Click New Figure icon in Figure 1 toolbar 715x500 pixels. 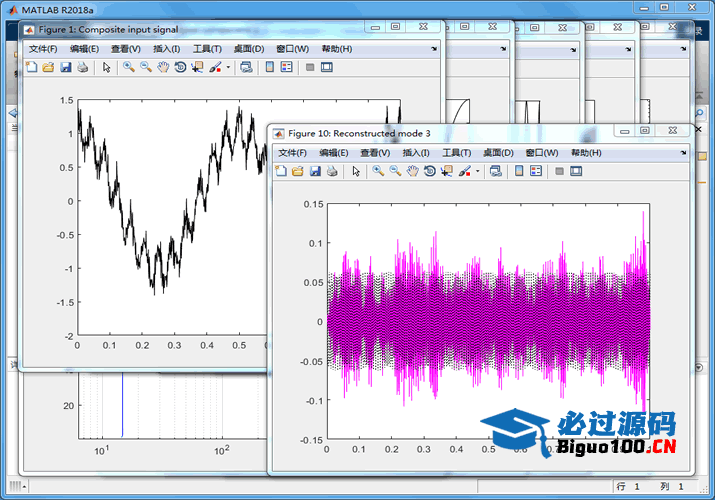coord(31,67)
